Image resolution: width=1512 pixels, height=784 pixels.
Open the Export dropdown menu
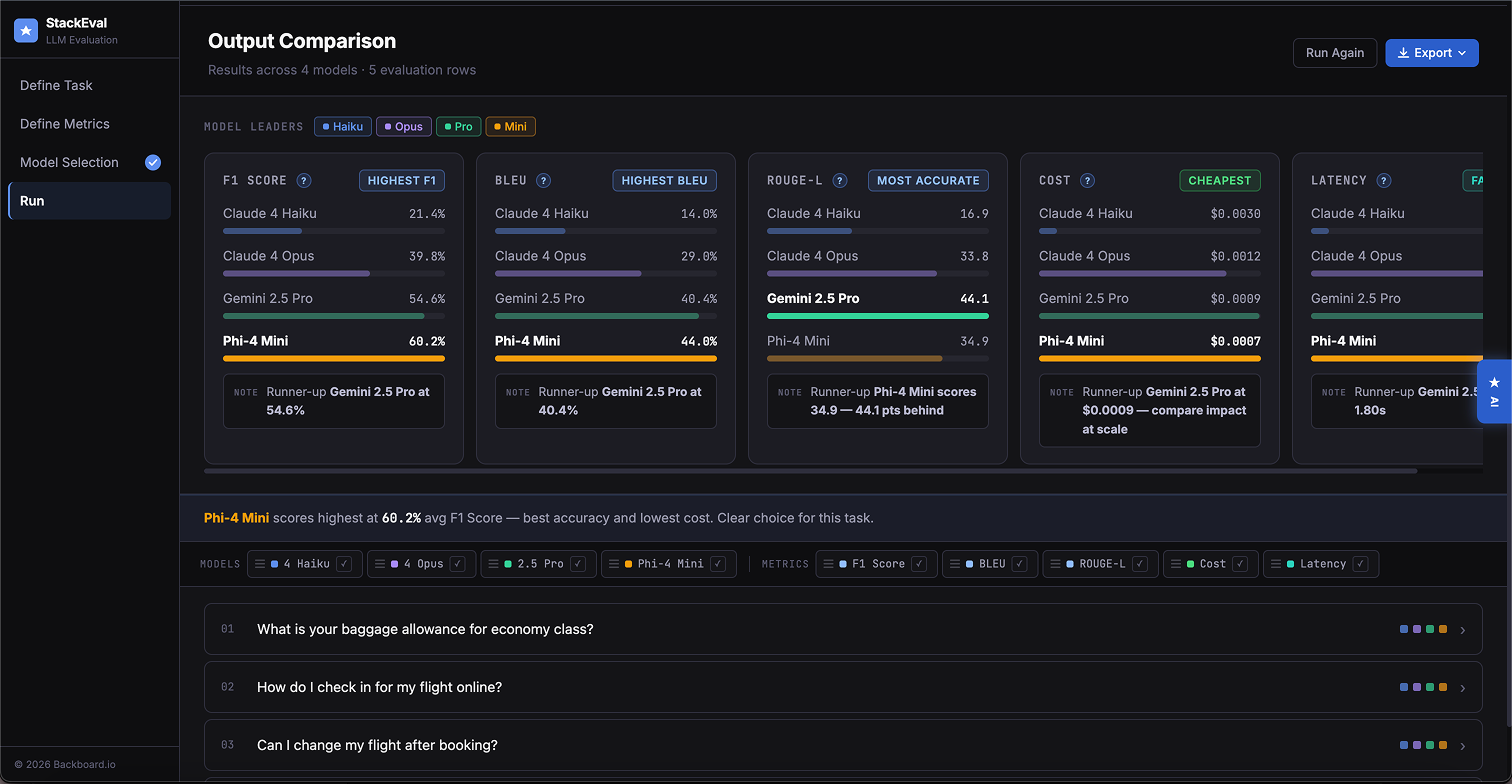[1431, 53]
